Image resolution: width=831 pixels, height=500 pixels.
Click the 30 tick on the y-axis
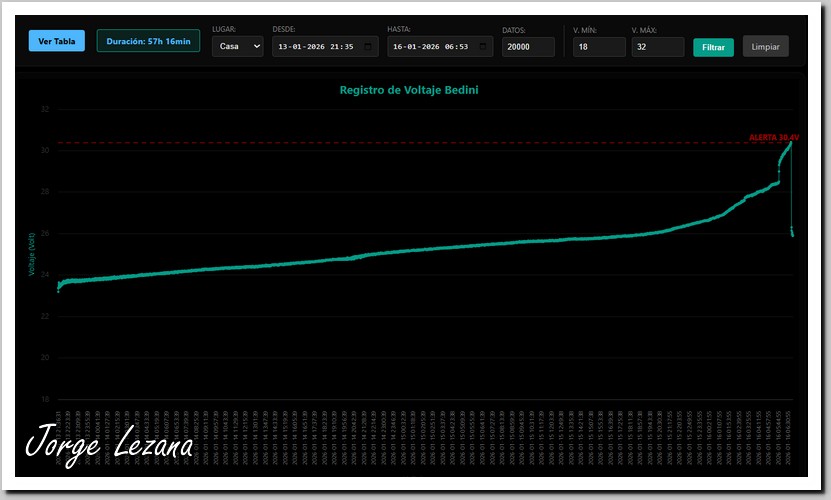pyautogui.click(x=45, y=151)
